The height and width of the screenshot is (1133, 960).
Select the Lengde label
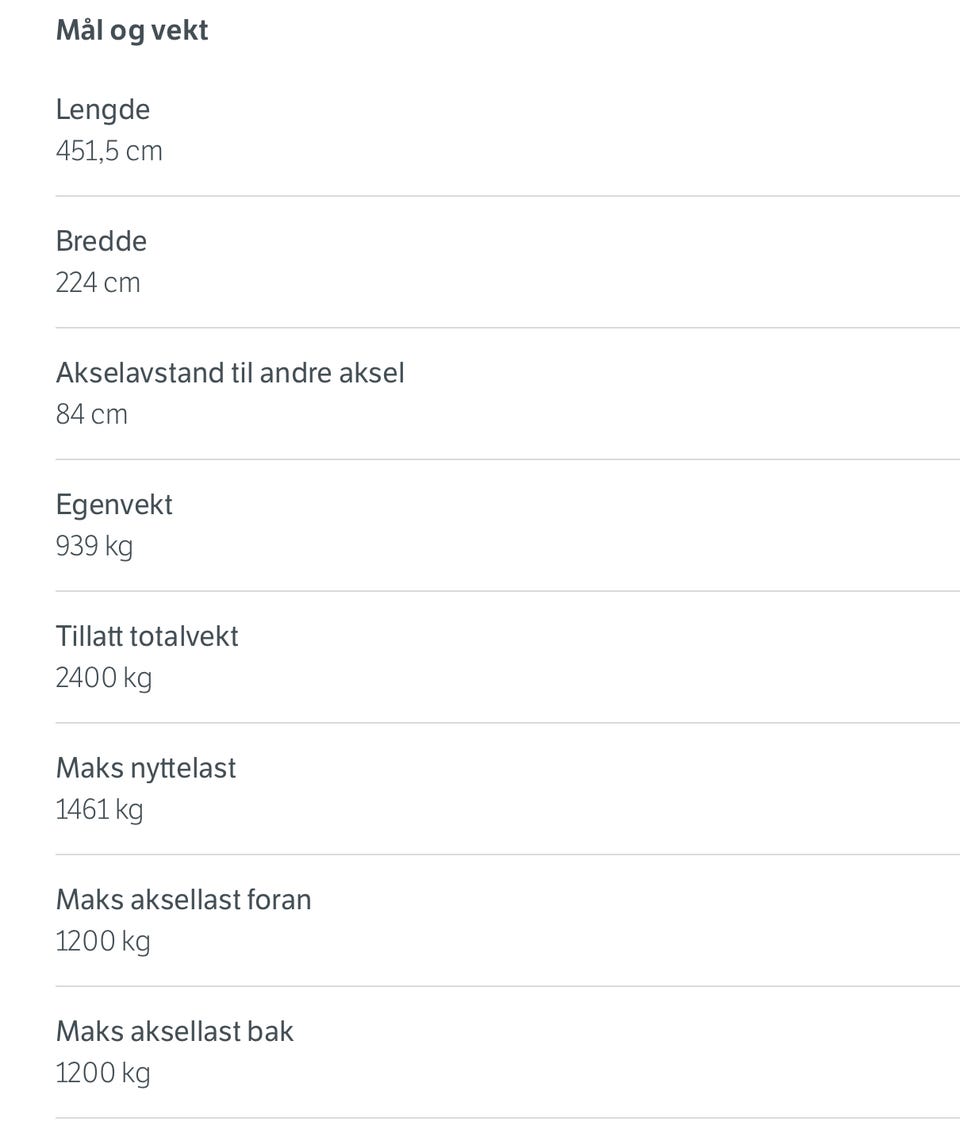click(x=103, y=109)
